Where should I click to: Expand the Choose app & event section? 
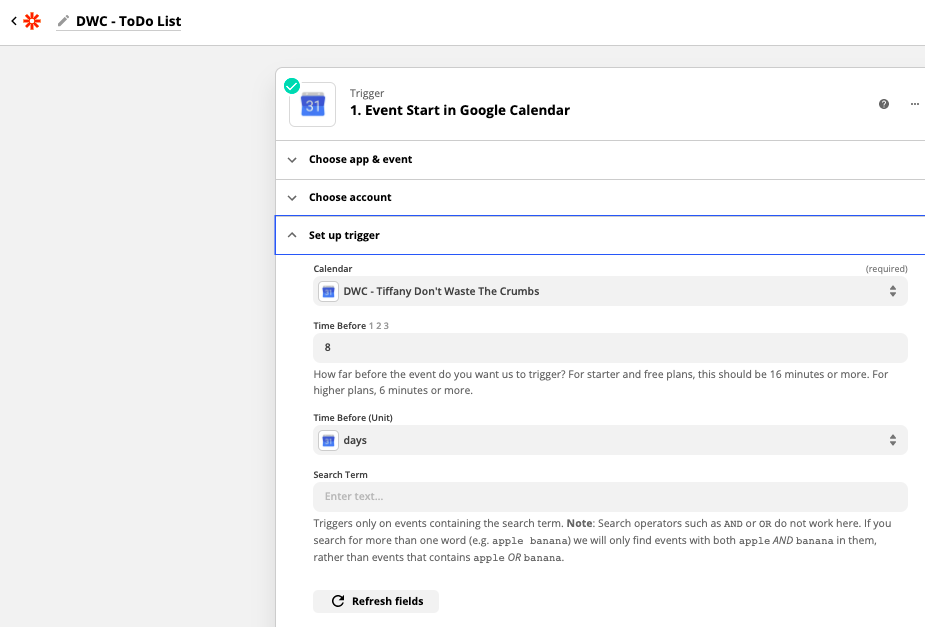pyautogui.click(x=600, y=160)
